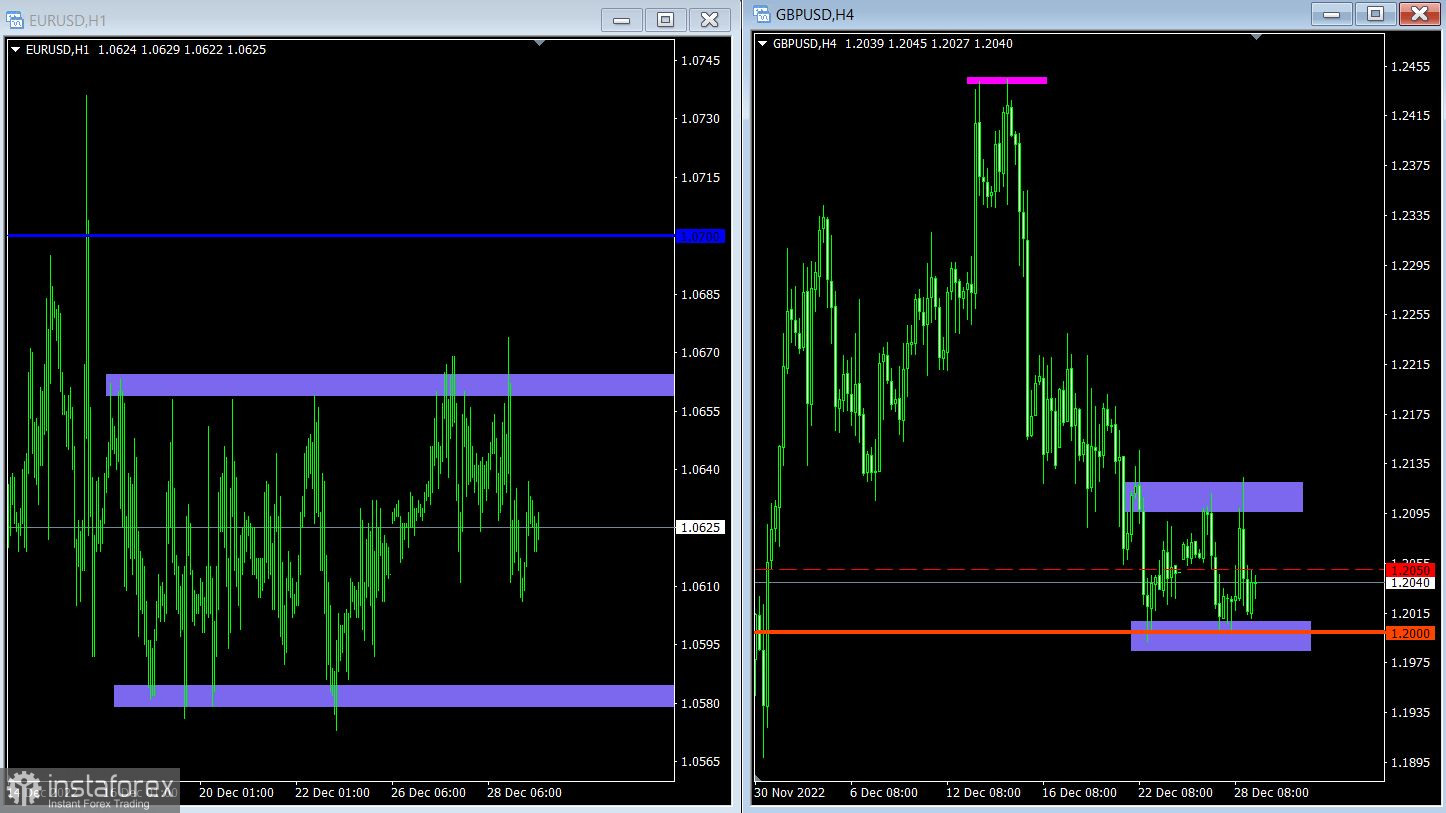
Task: Click the red 1.2050 price tag on GBPUSD
Action: pos(1410,569)
